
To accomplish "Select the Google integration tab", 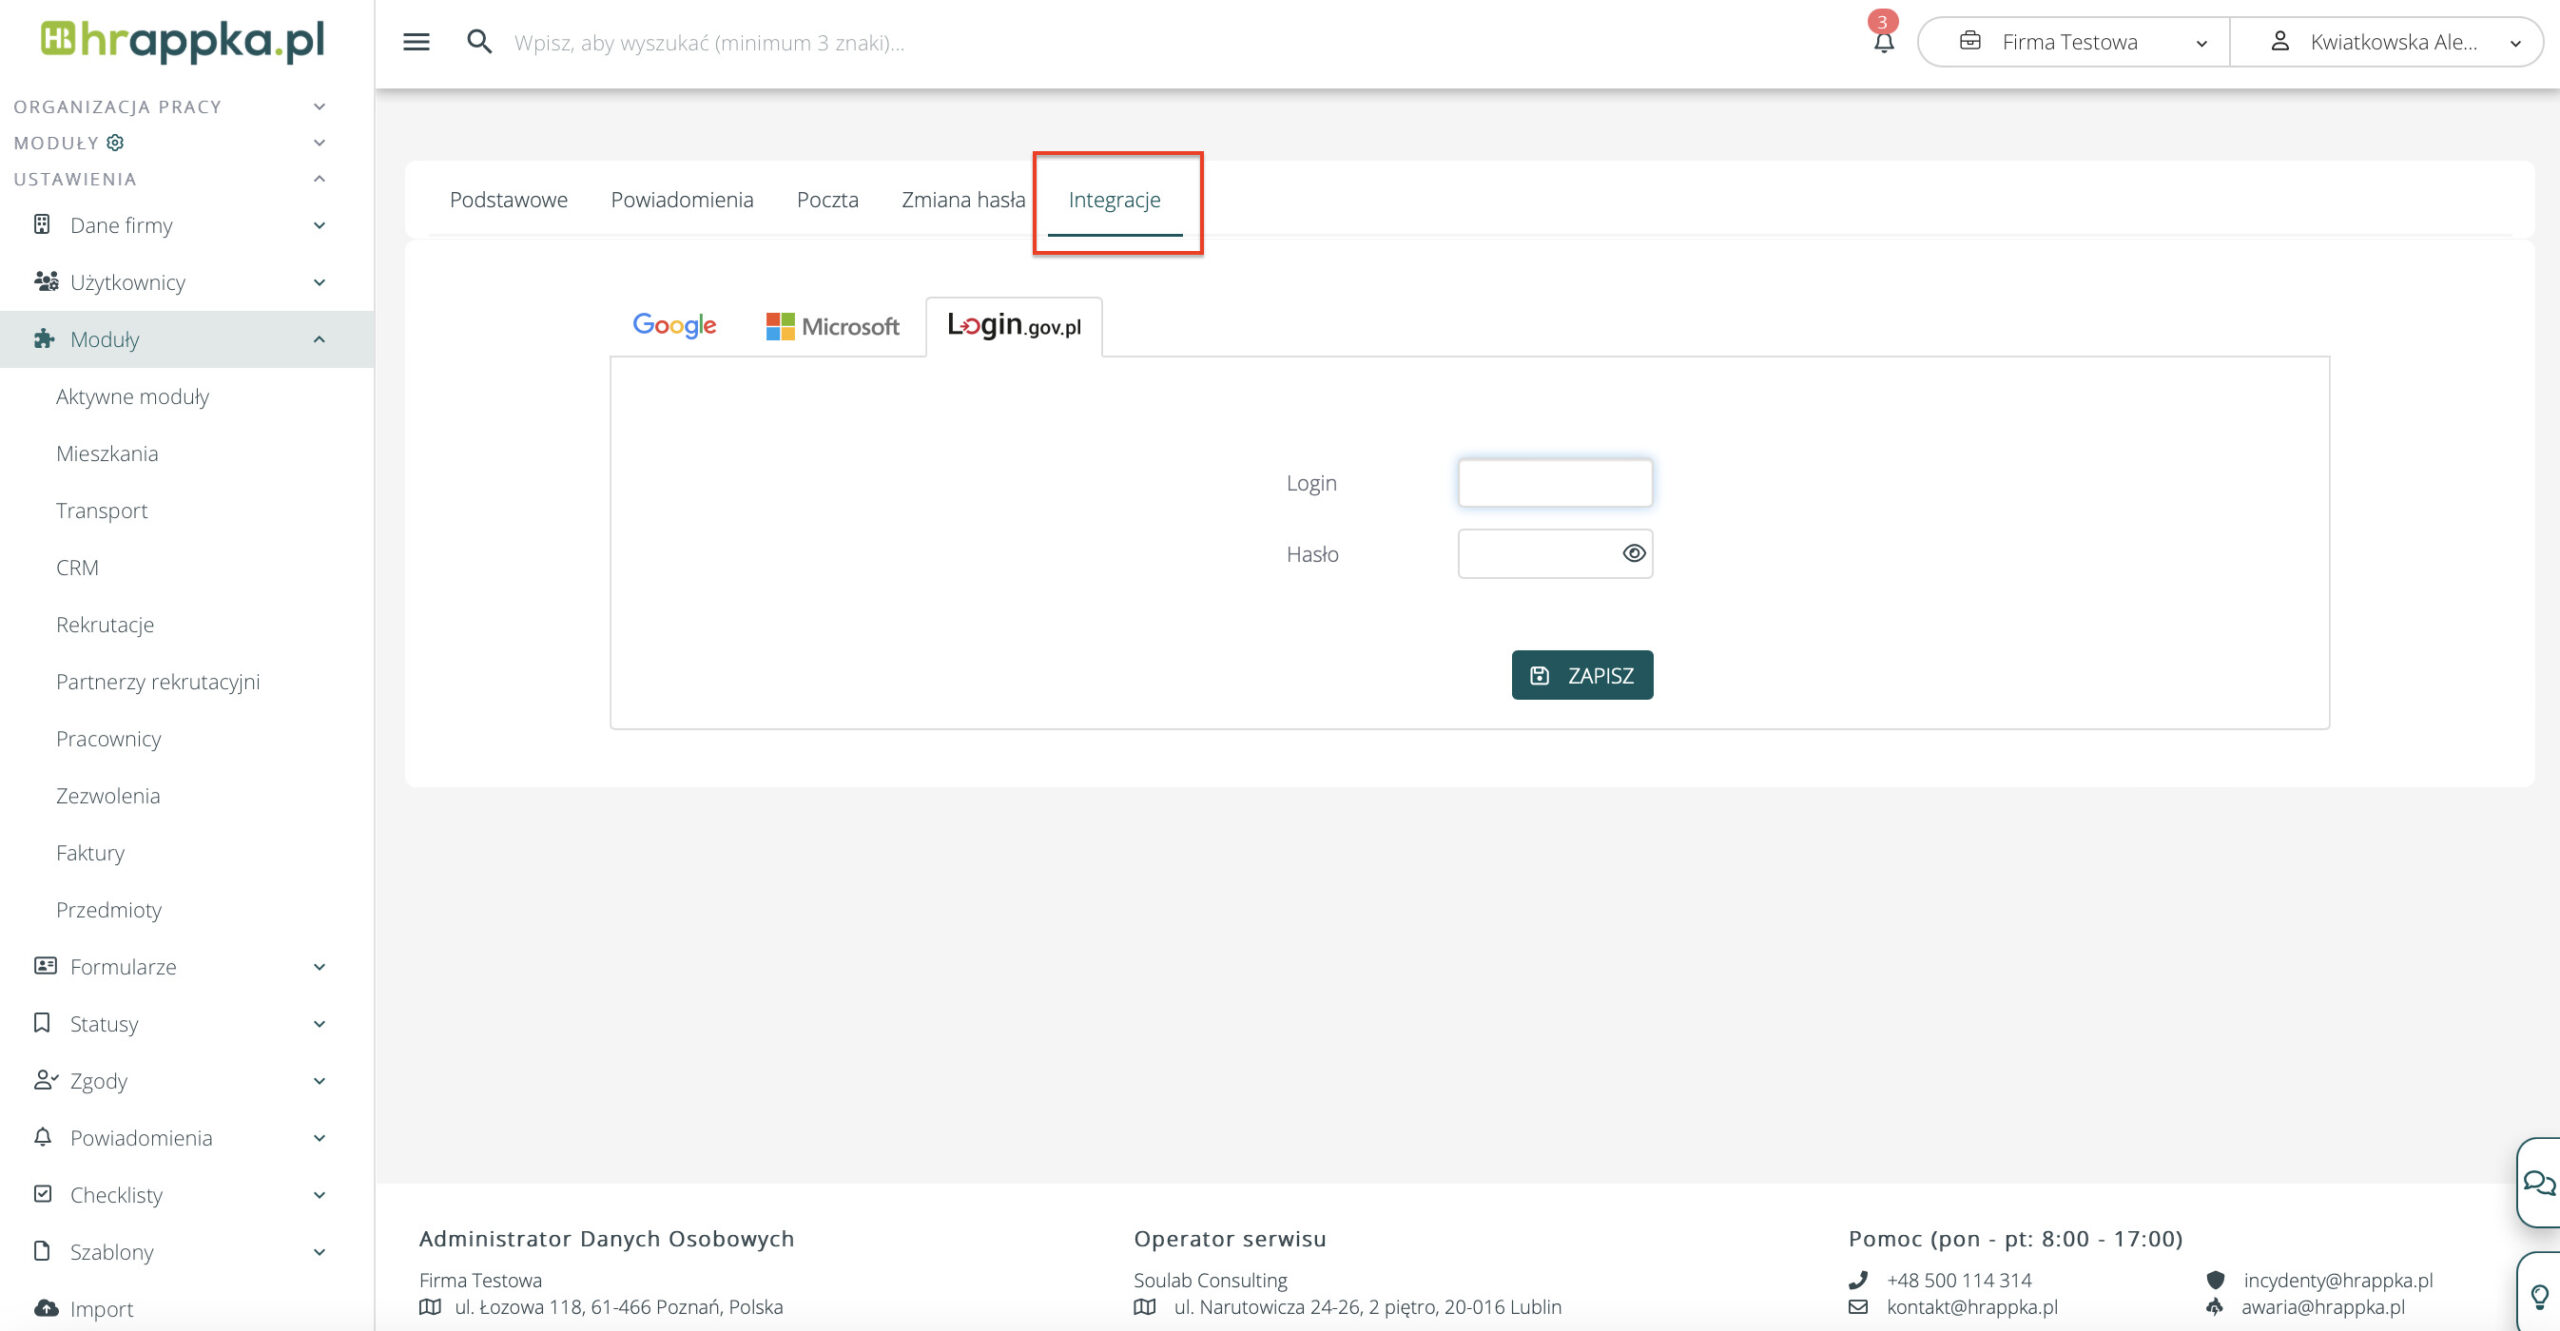I will click(674, 325).
